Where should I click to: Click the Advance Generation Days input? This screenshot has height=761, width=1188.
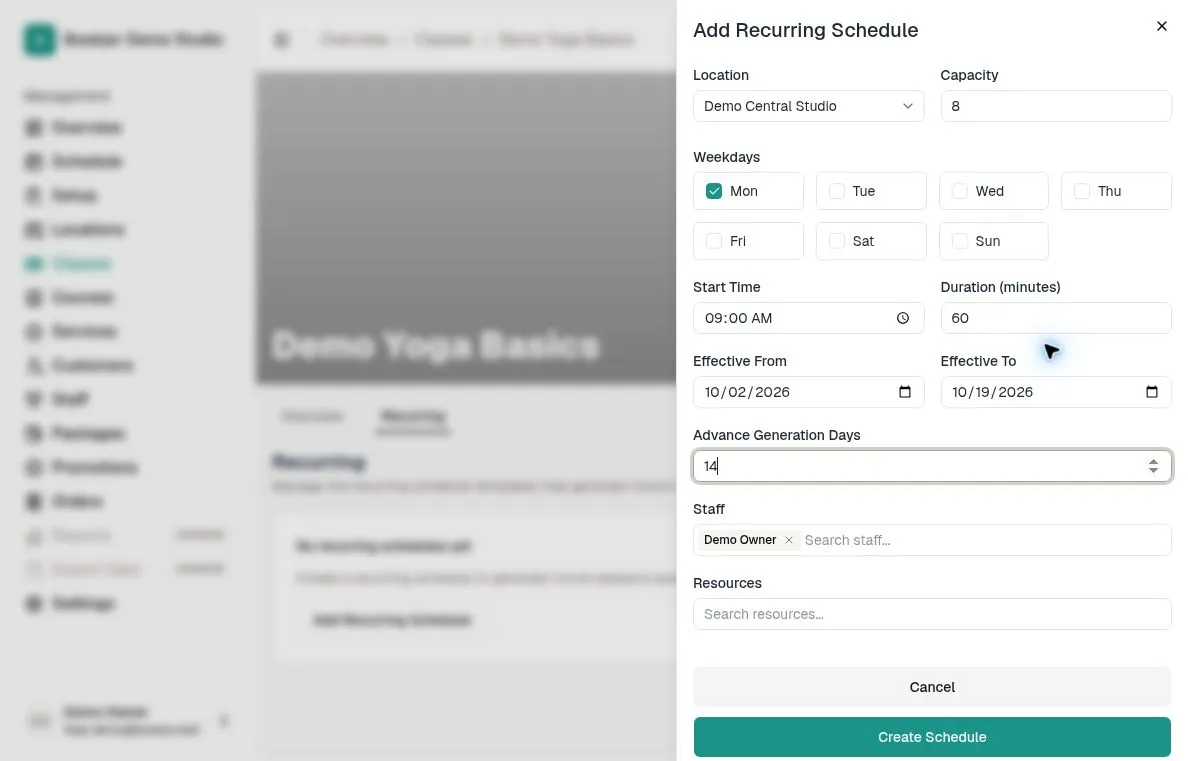click(x=932, y=466)
